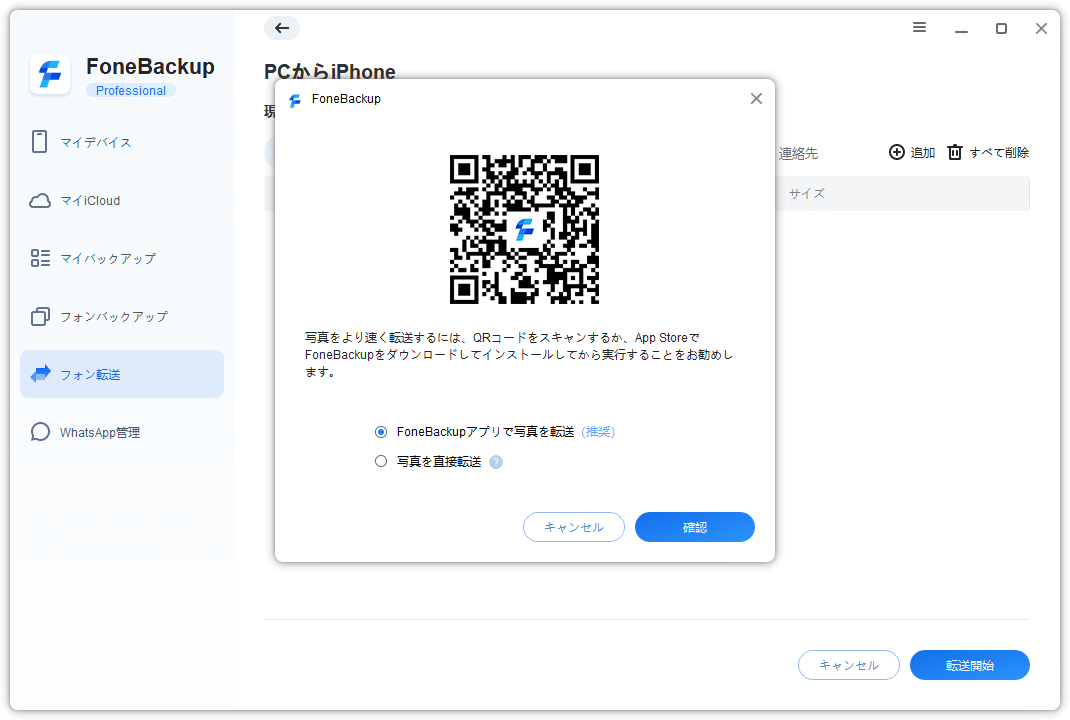
Task: Click the サイズ column header
Action: point(807,194)
